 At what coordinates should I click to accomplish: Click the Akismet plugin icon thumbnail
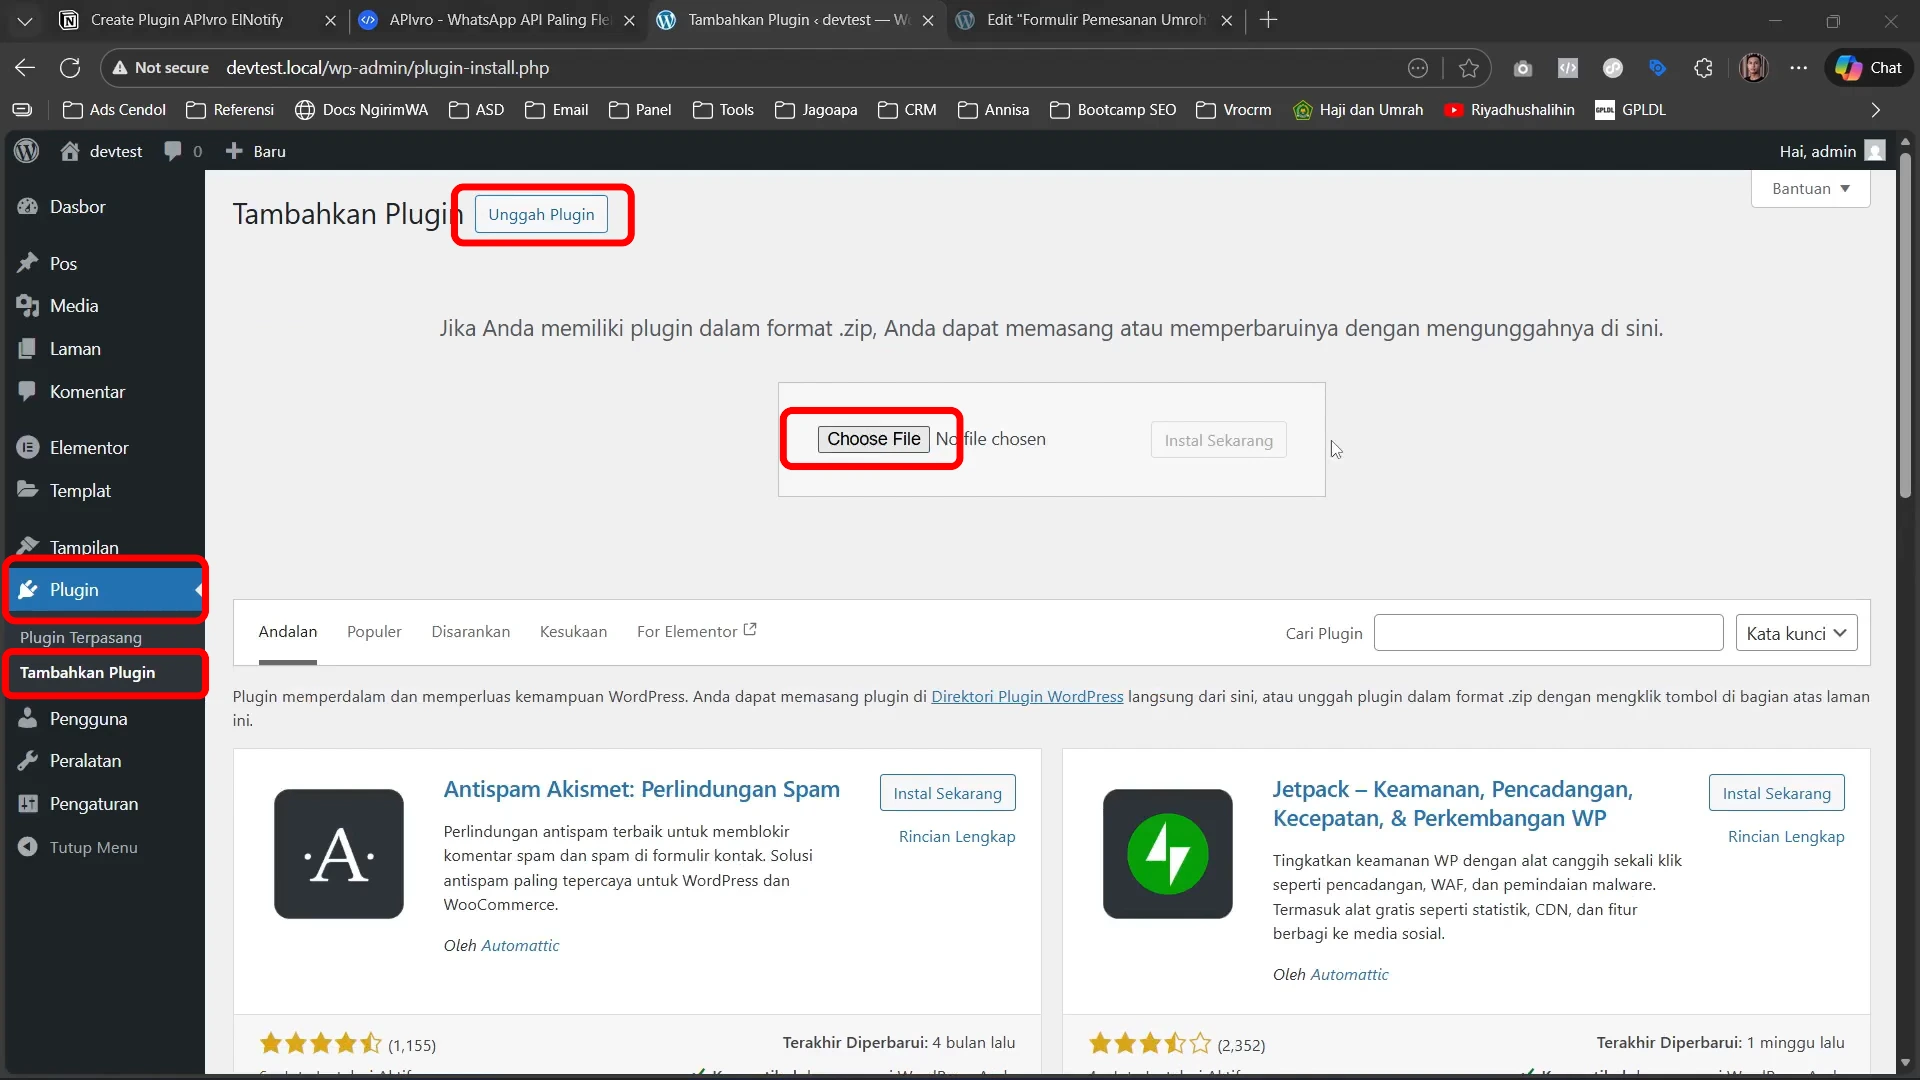339,854
